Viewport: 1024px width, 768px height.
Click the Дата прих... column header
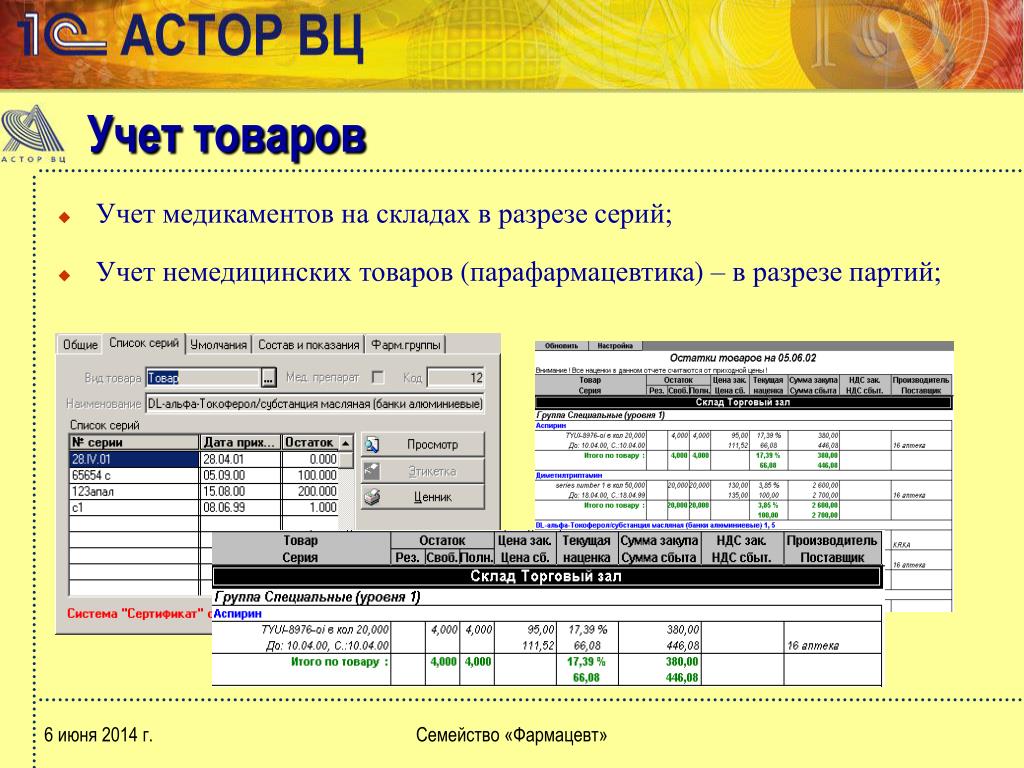[x=240, y=442]
